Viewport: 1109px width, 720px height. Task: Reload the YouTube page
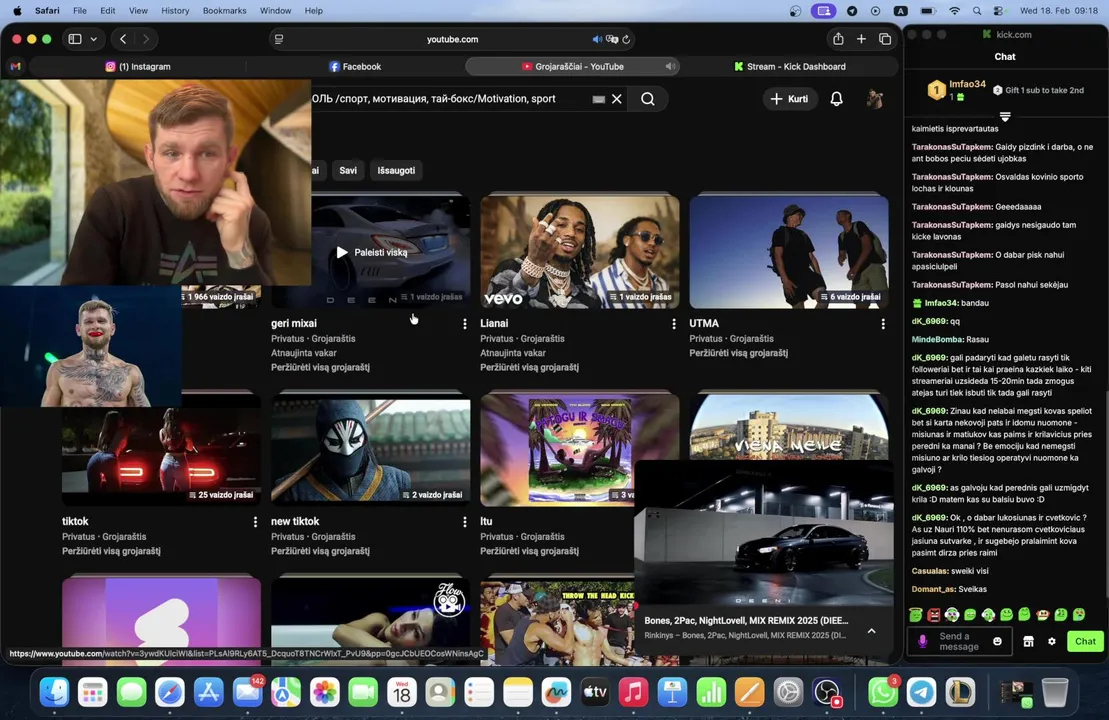coord(626,40)
